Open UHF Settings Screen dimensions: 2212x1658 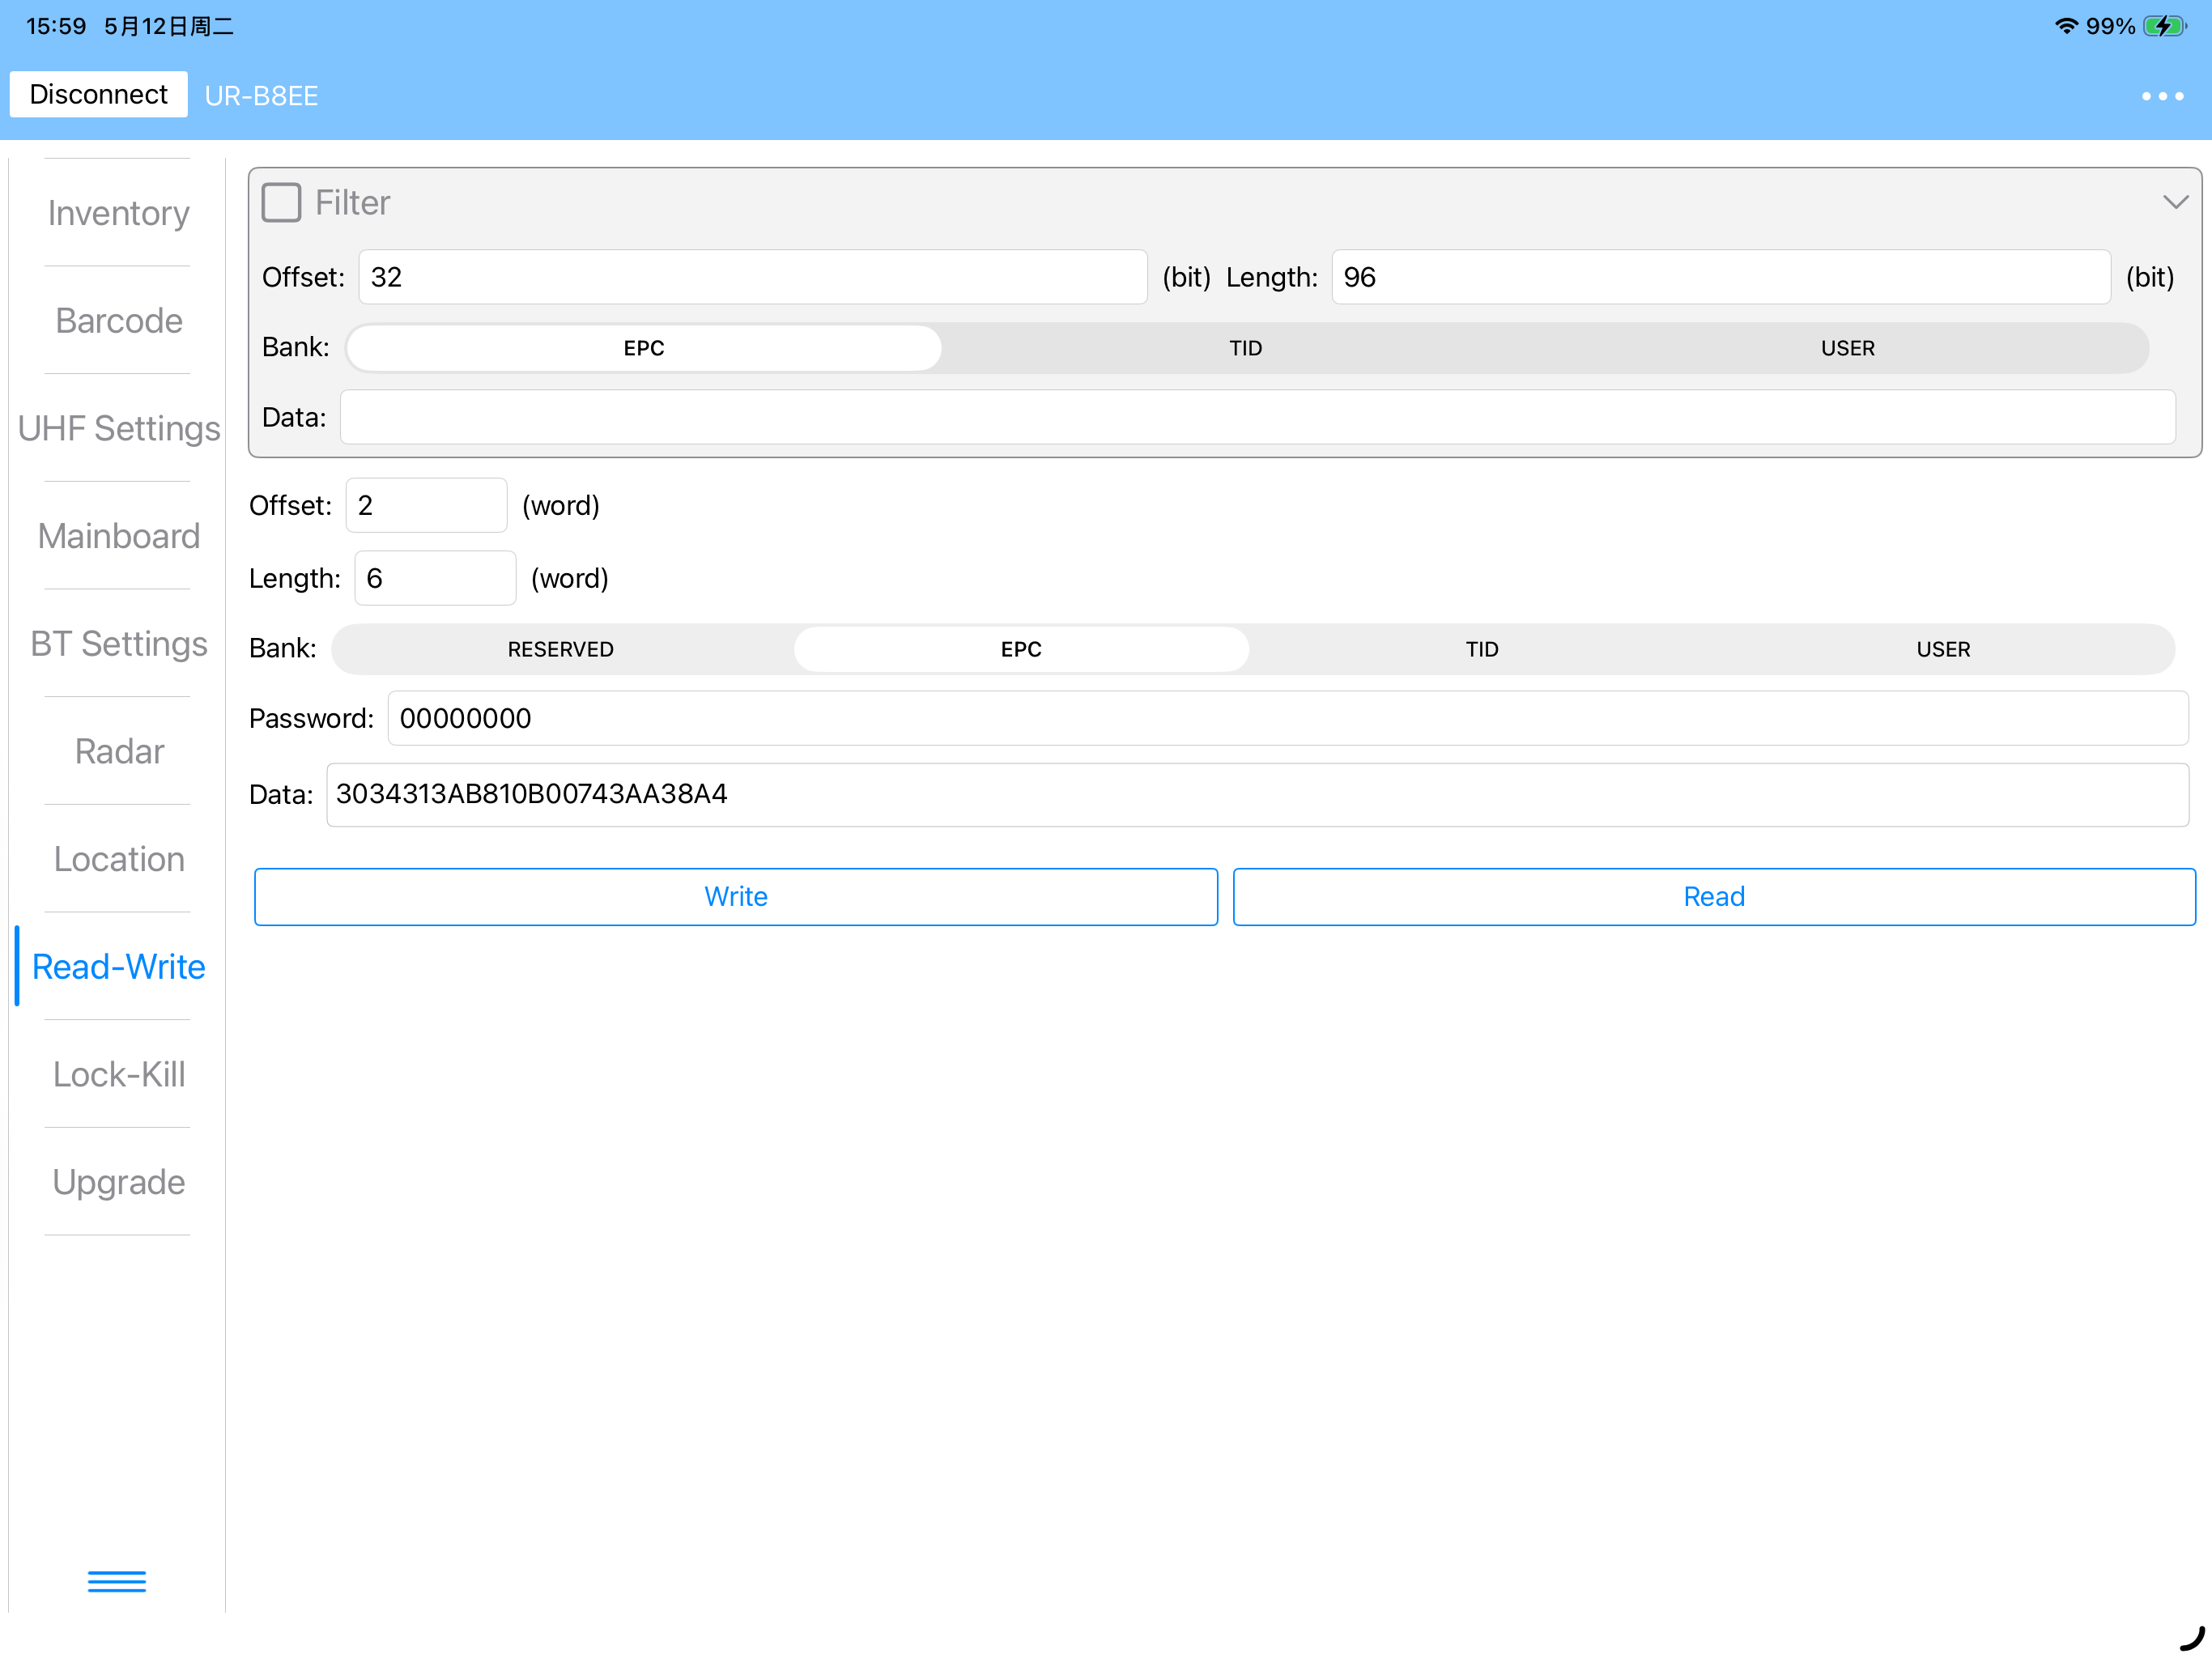coord(118,428)
